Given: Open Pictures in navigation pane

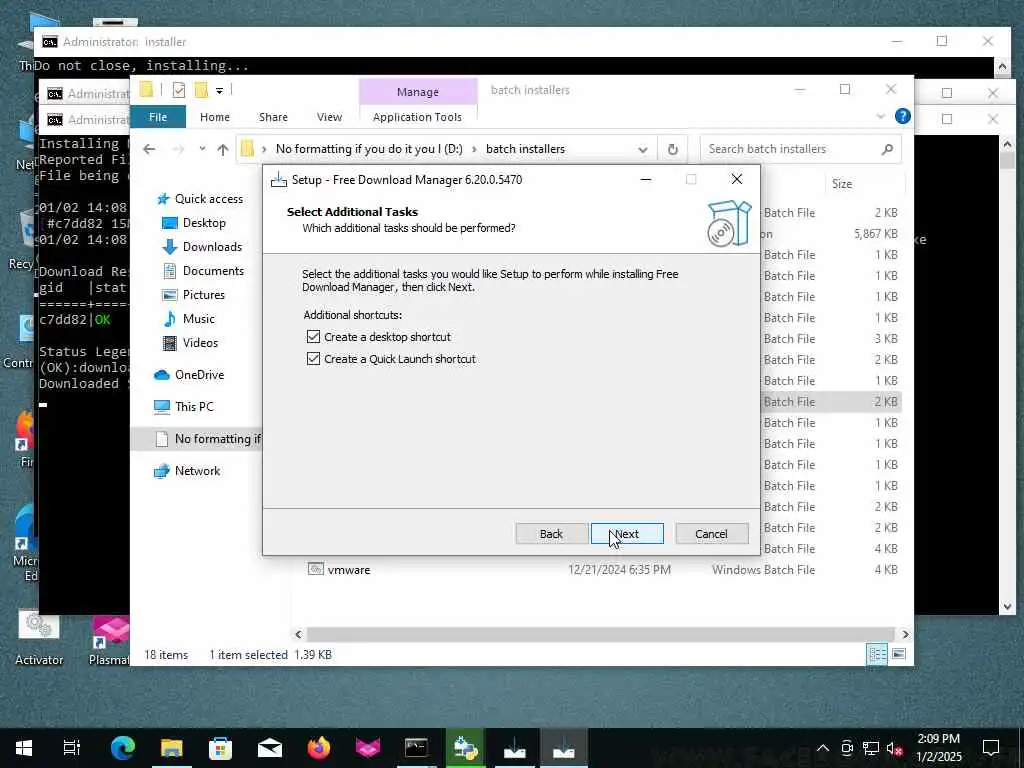Looking at the screenshot, I should 203,295.
